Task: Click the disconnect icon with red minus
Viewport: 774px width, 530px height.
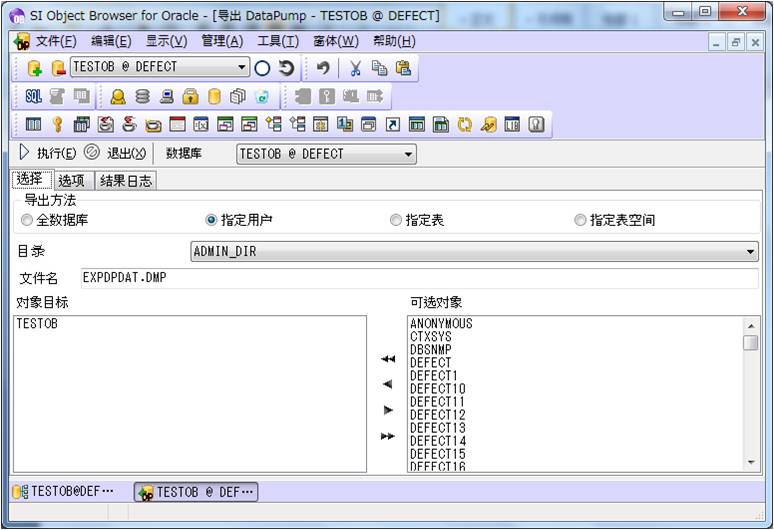Action: pyautogui.click(x=58, y=68)
